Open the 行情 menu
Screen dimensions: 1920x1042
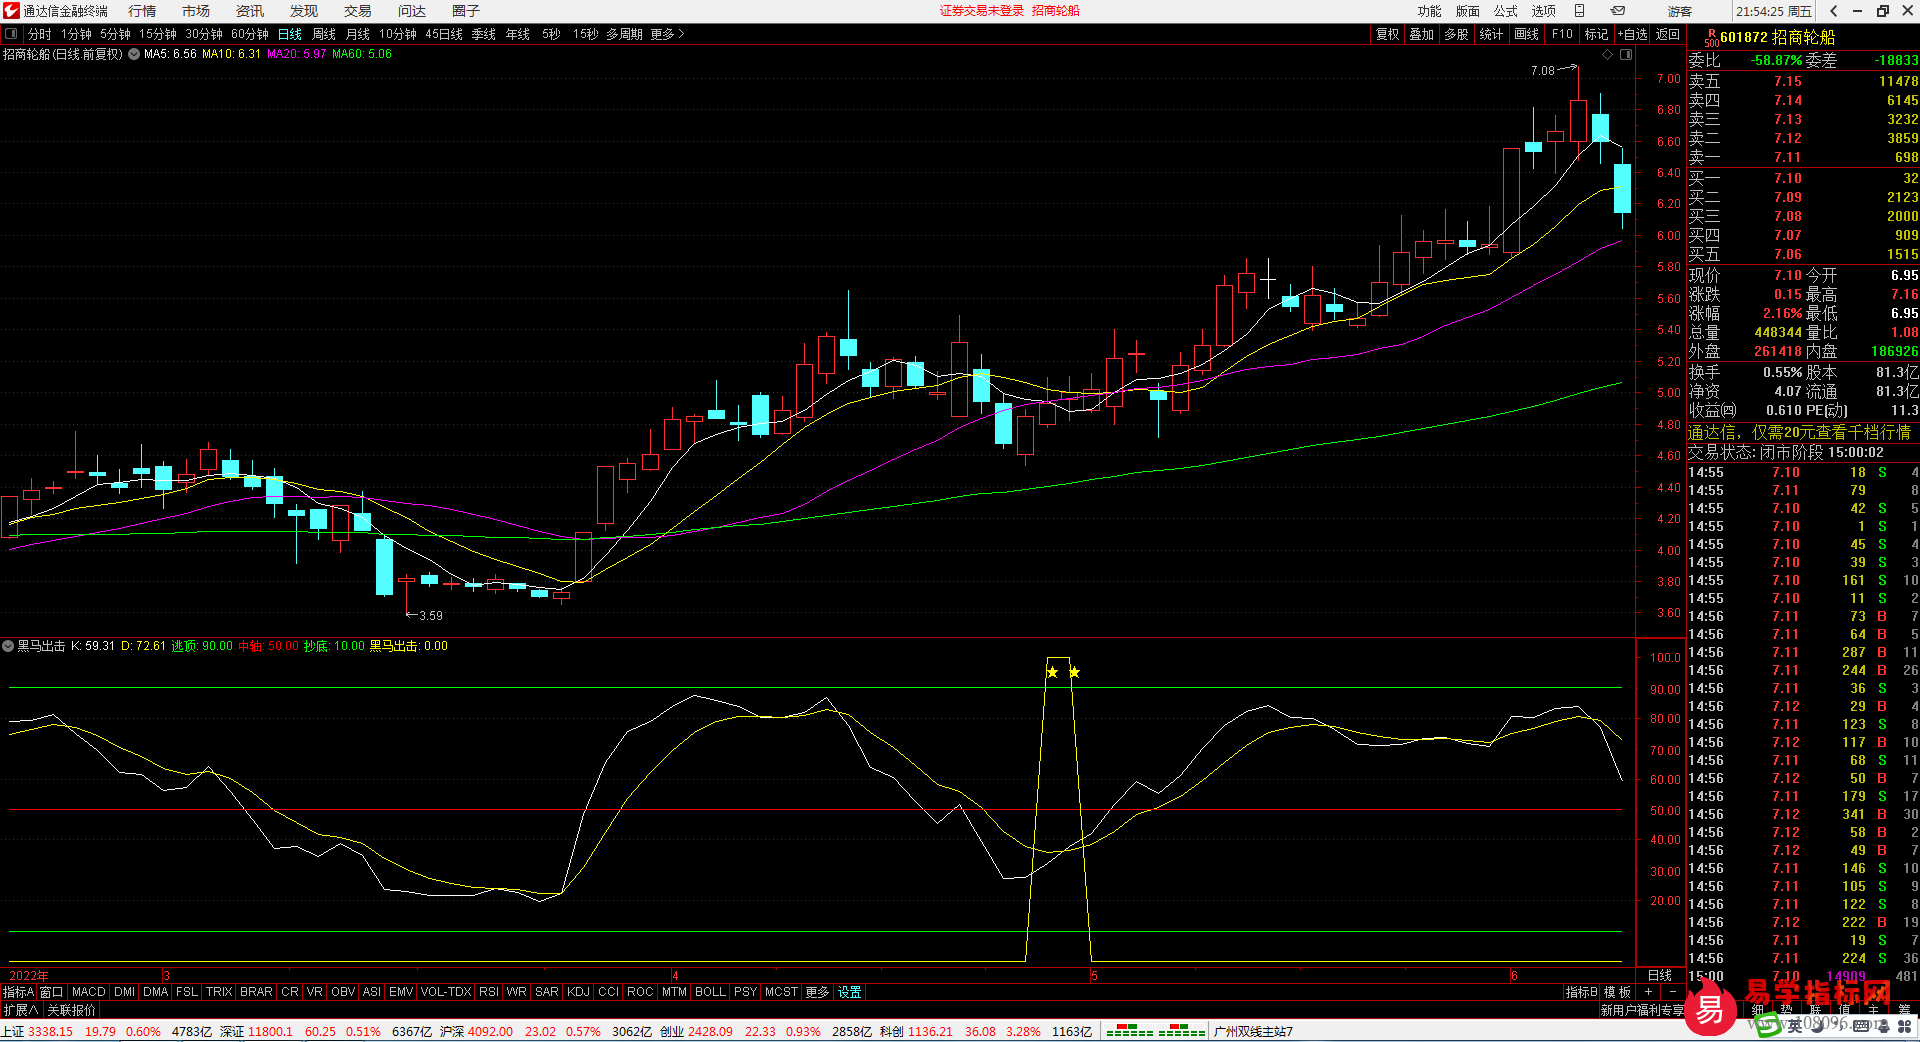point(142,11)
